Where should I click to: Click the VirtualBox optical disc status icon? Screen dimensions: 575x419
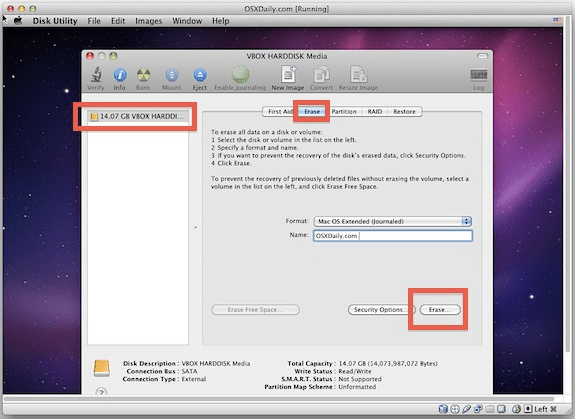[x=455, y=409]
